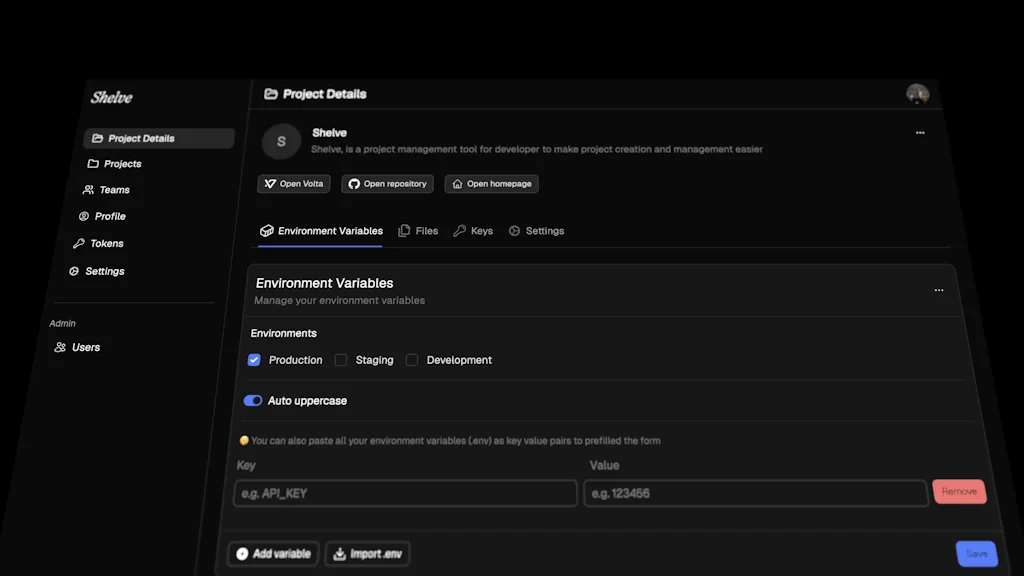Open the project card options menu
Screen dimensions: 1024x576
[x=920, y=131]
